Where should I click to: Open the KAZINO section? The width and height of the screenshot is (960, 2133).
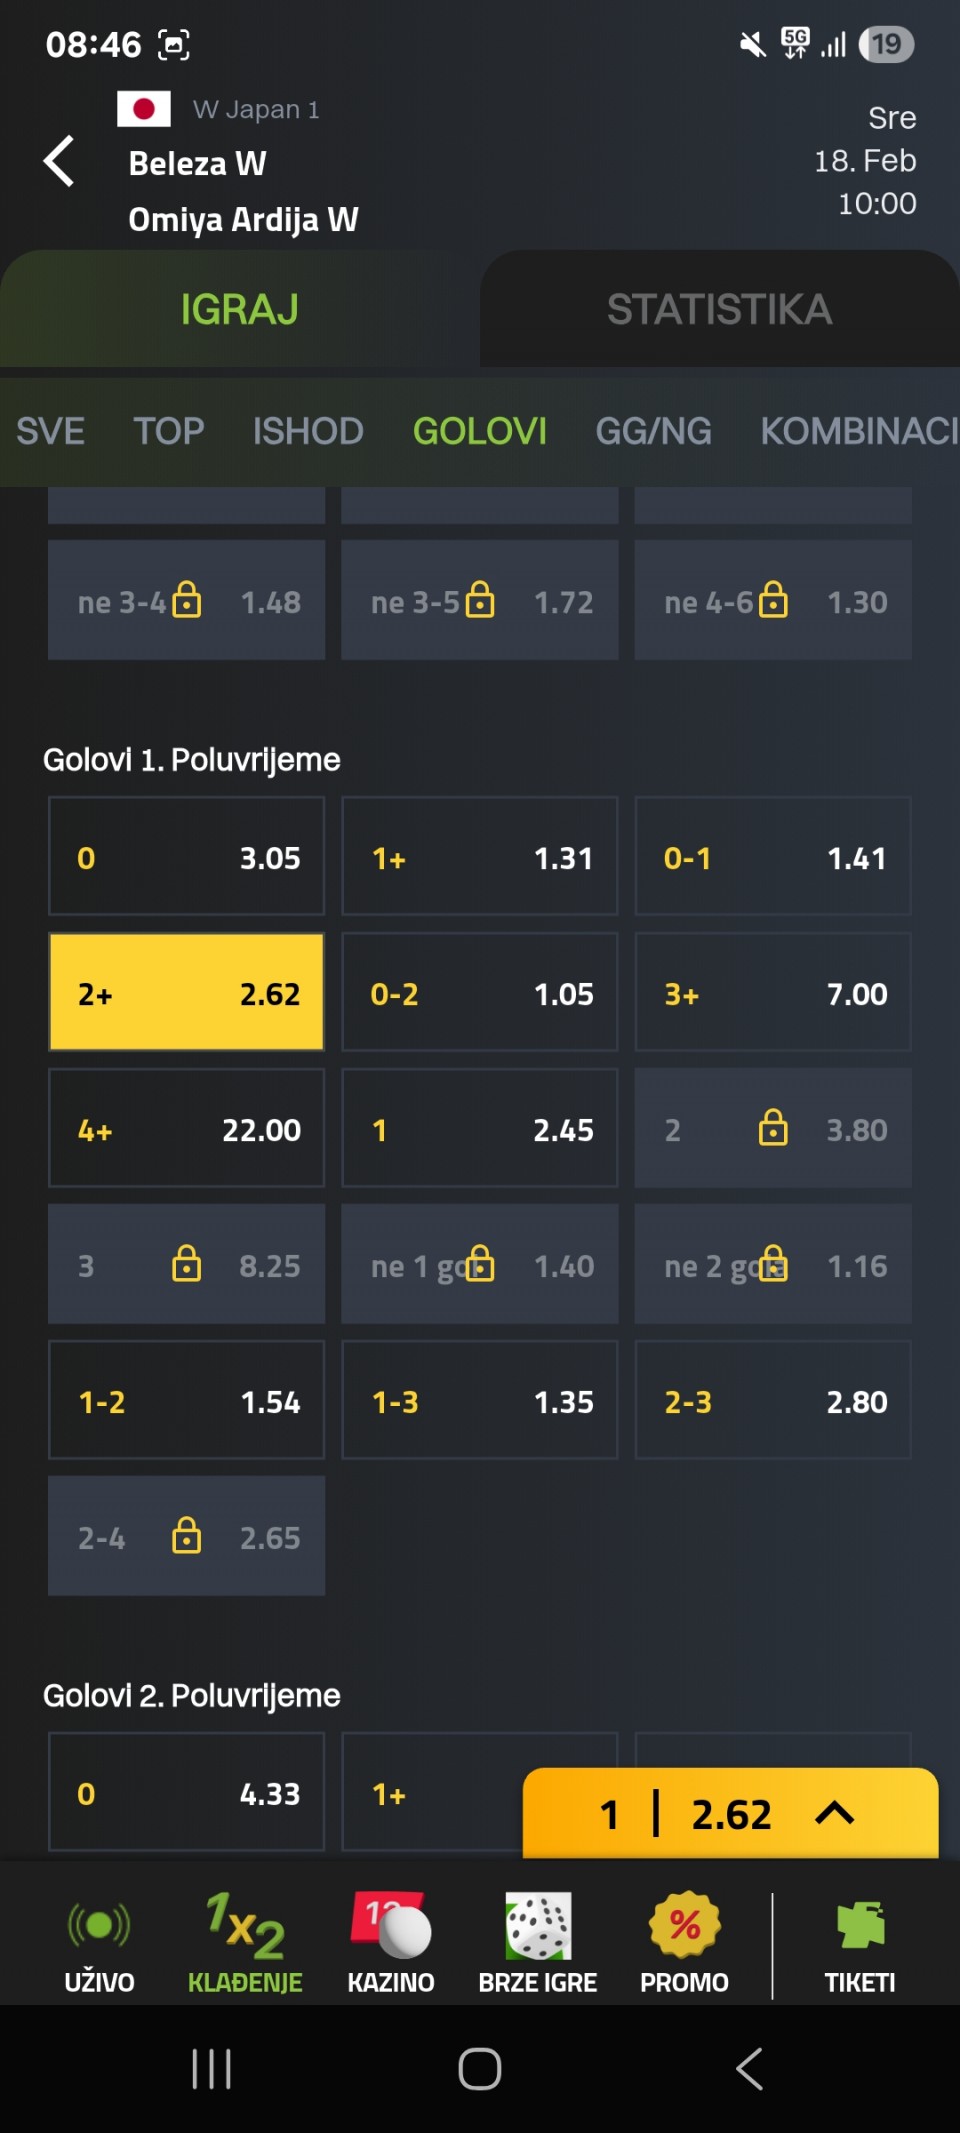click(x=391, y=1943)
